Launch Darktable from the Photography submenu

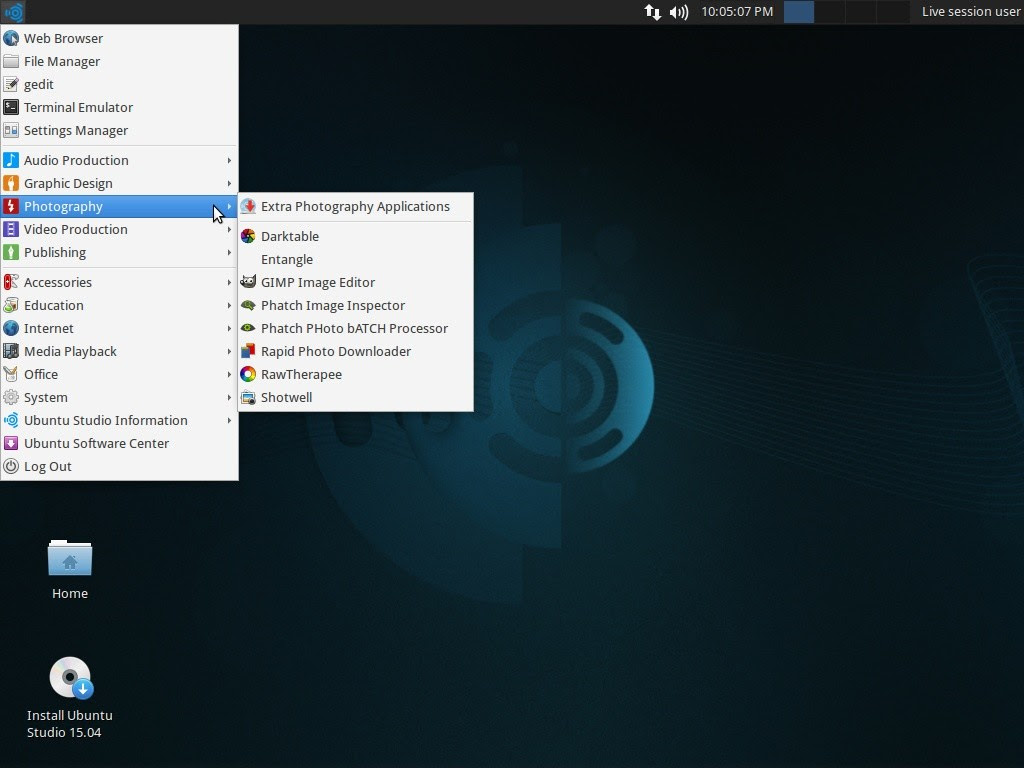(290, 236)
